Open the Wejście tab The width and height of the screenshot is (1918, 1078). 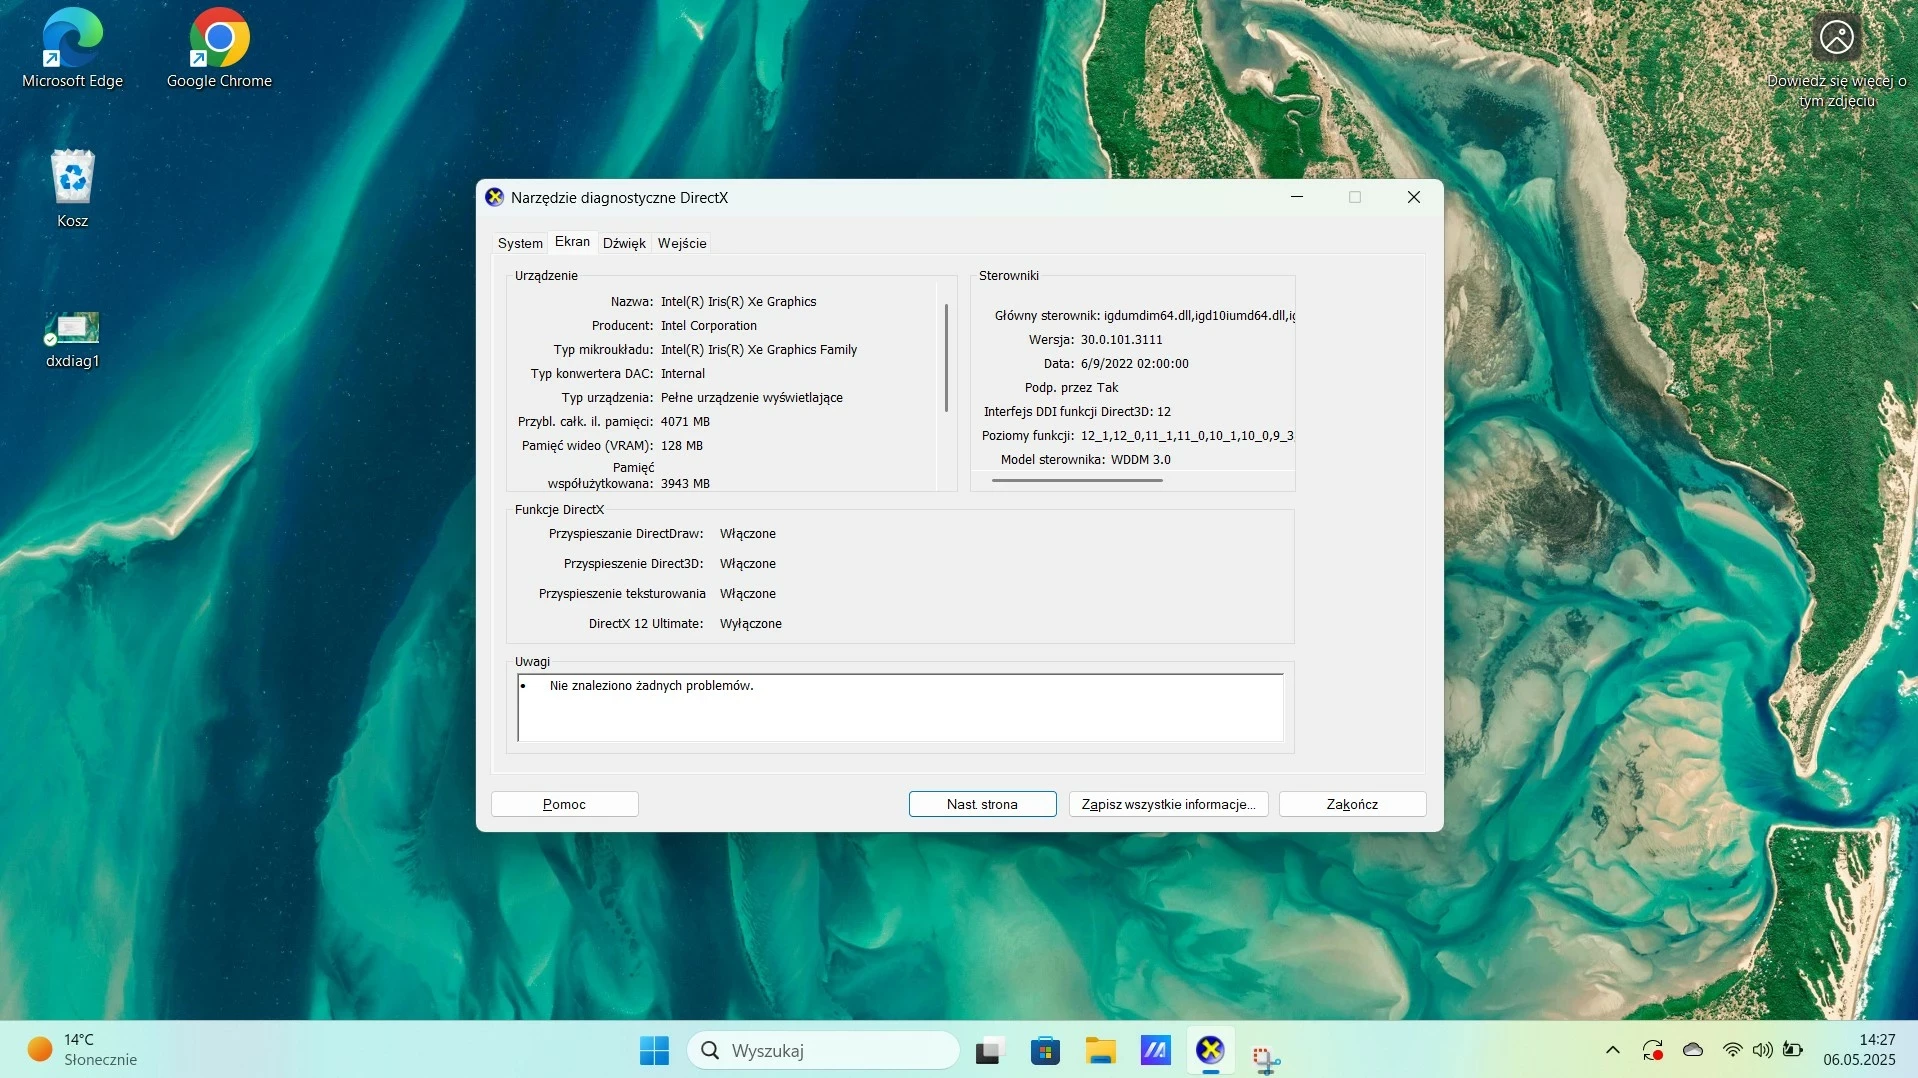(x=682, y=243)
